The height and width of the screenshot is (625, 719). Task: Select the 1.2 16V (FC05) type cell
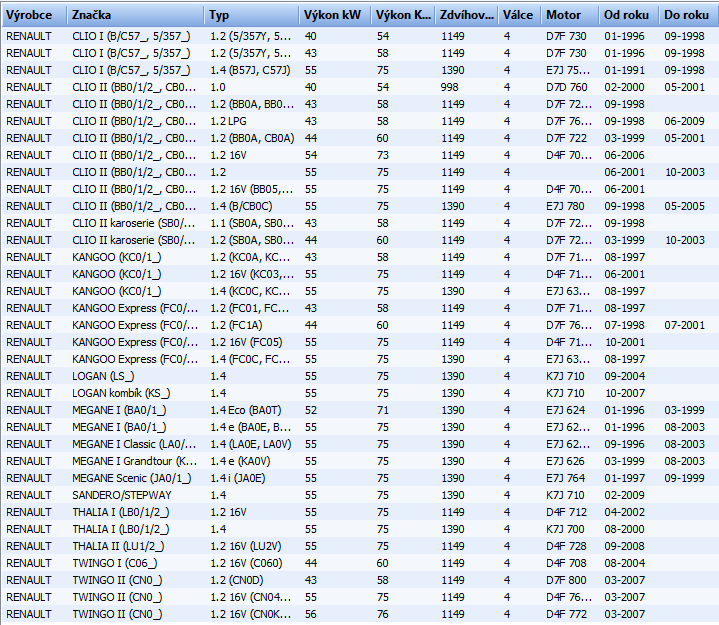246,342
